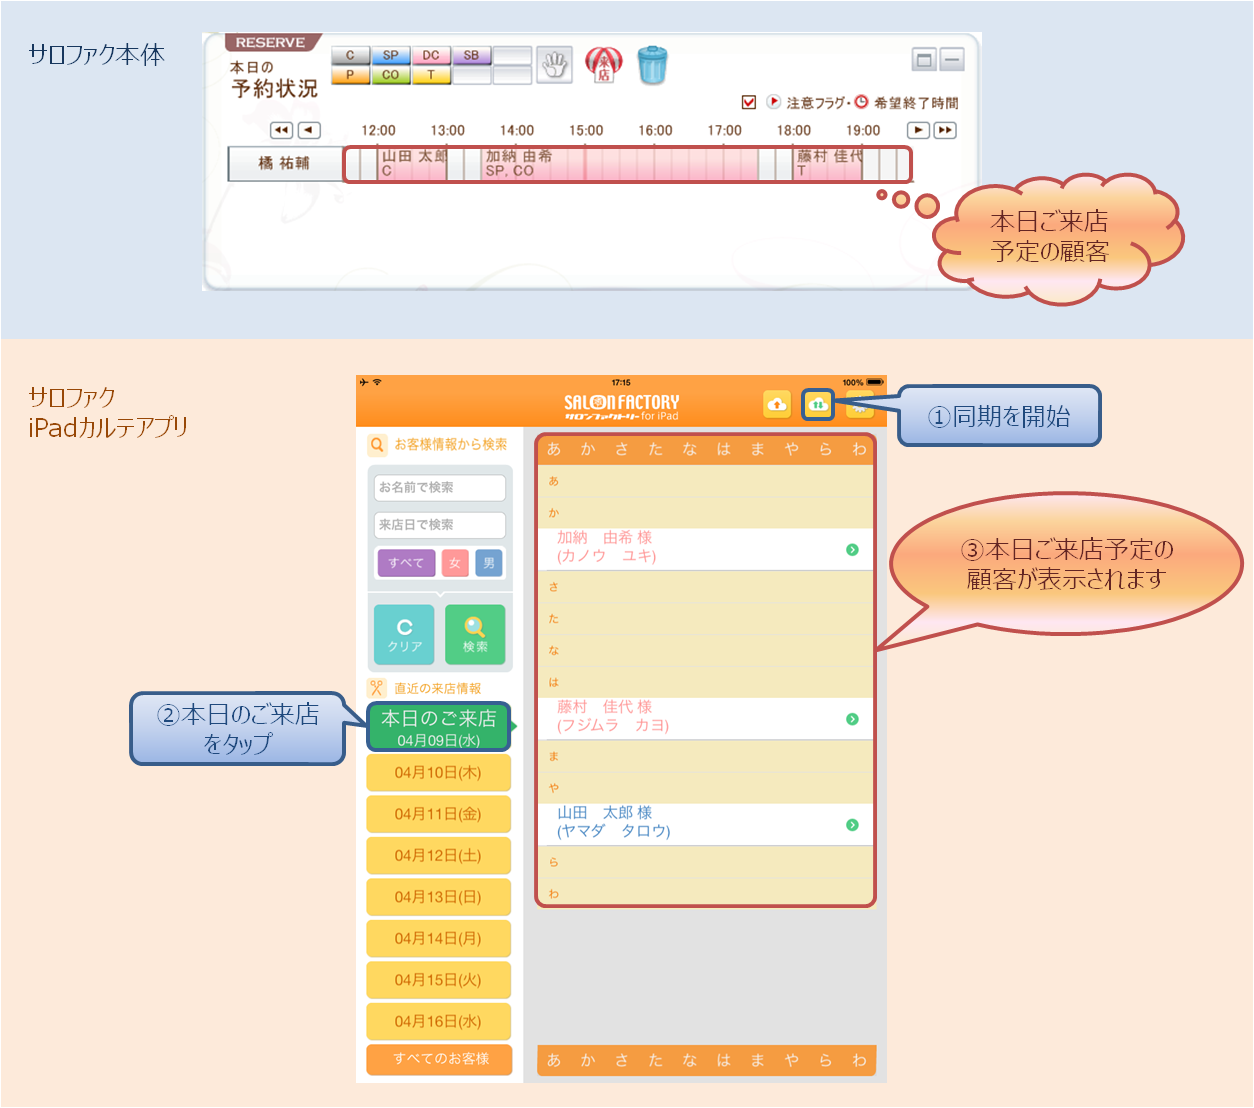This screenshot has width=1254, height=1108.
Task: Jump forward with the double-right arrow button
Action: [945, 130]
